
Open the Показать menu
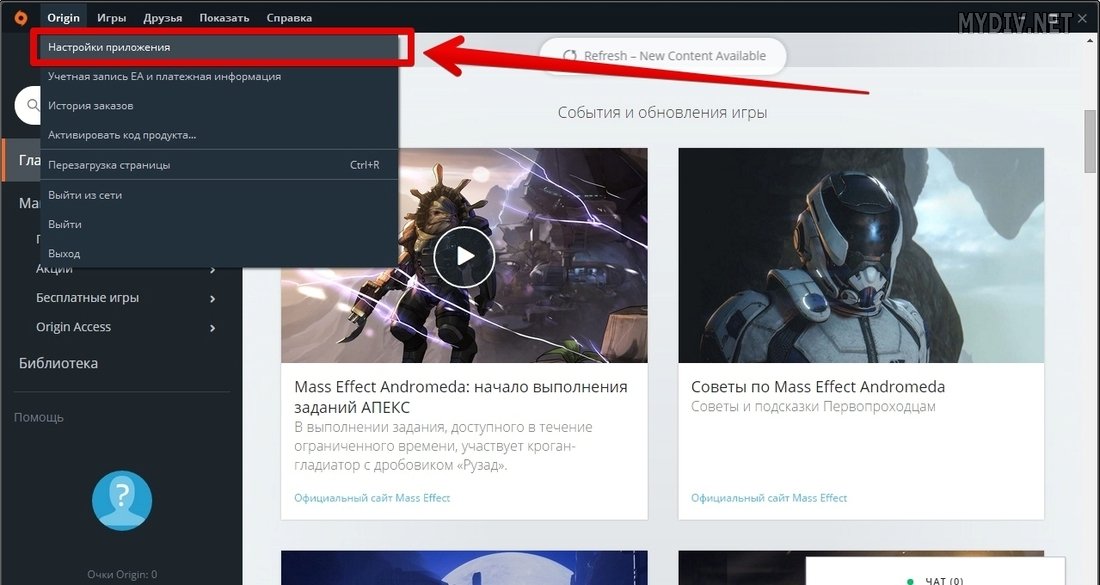click(x=224, y=18)
